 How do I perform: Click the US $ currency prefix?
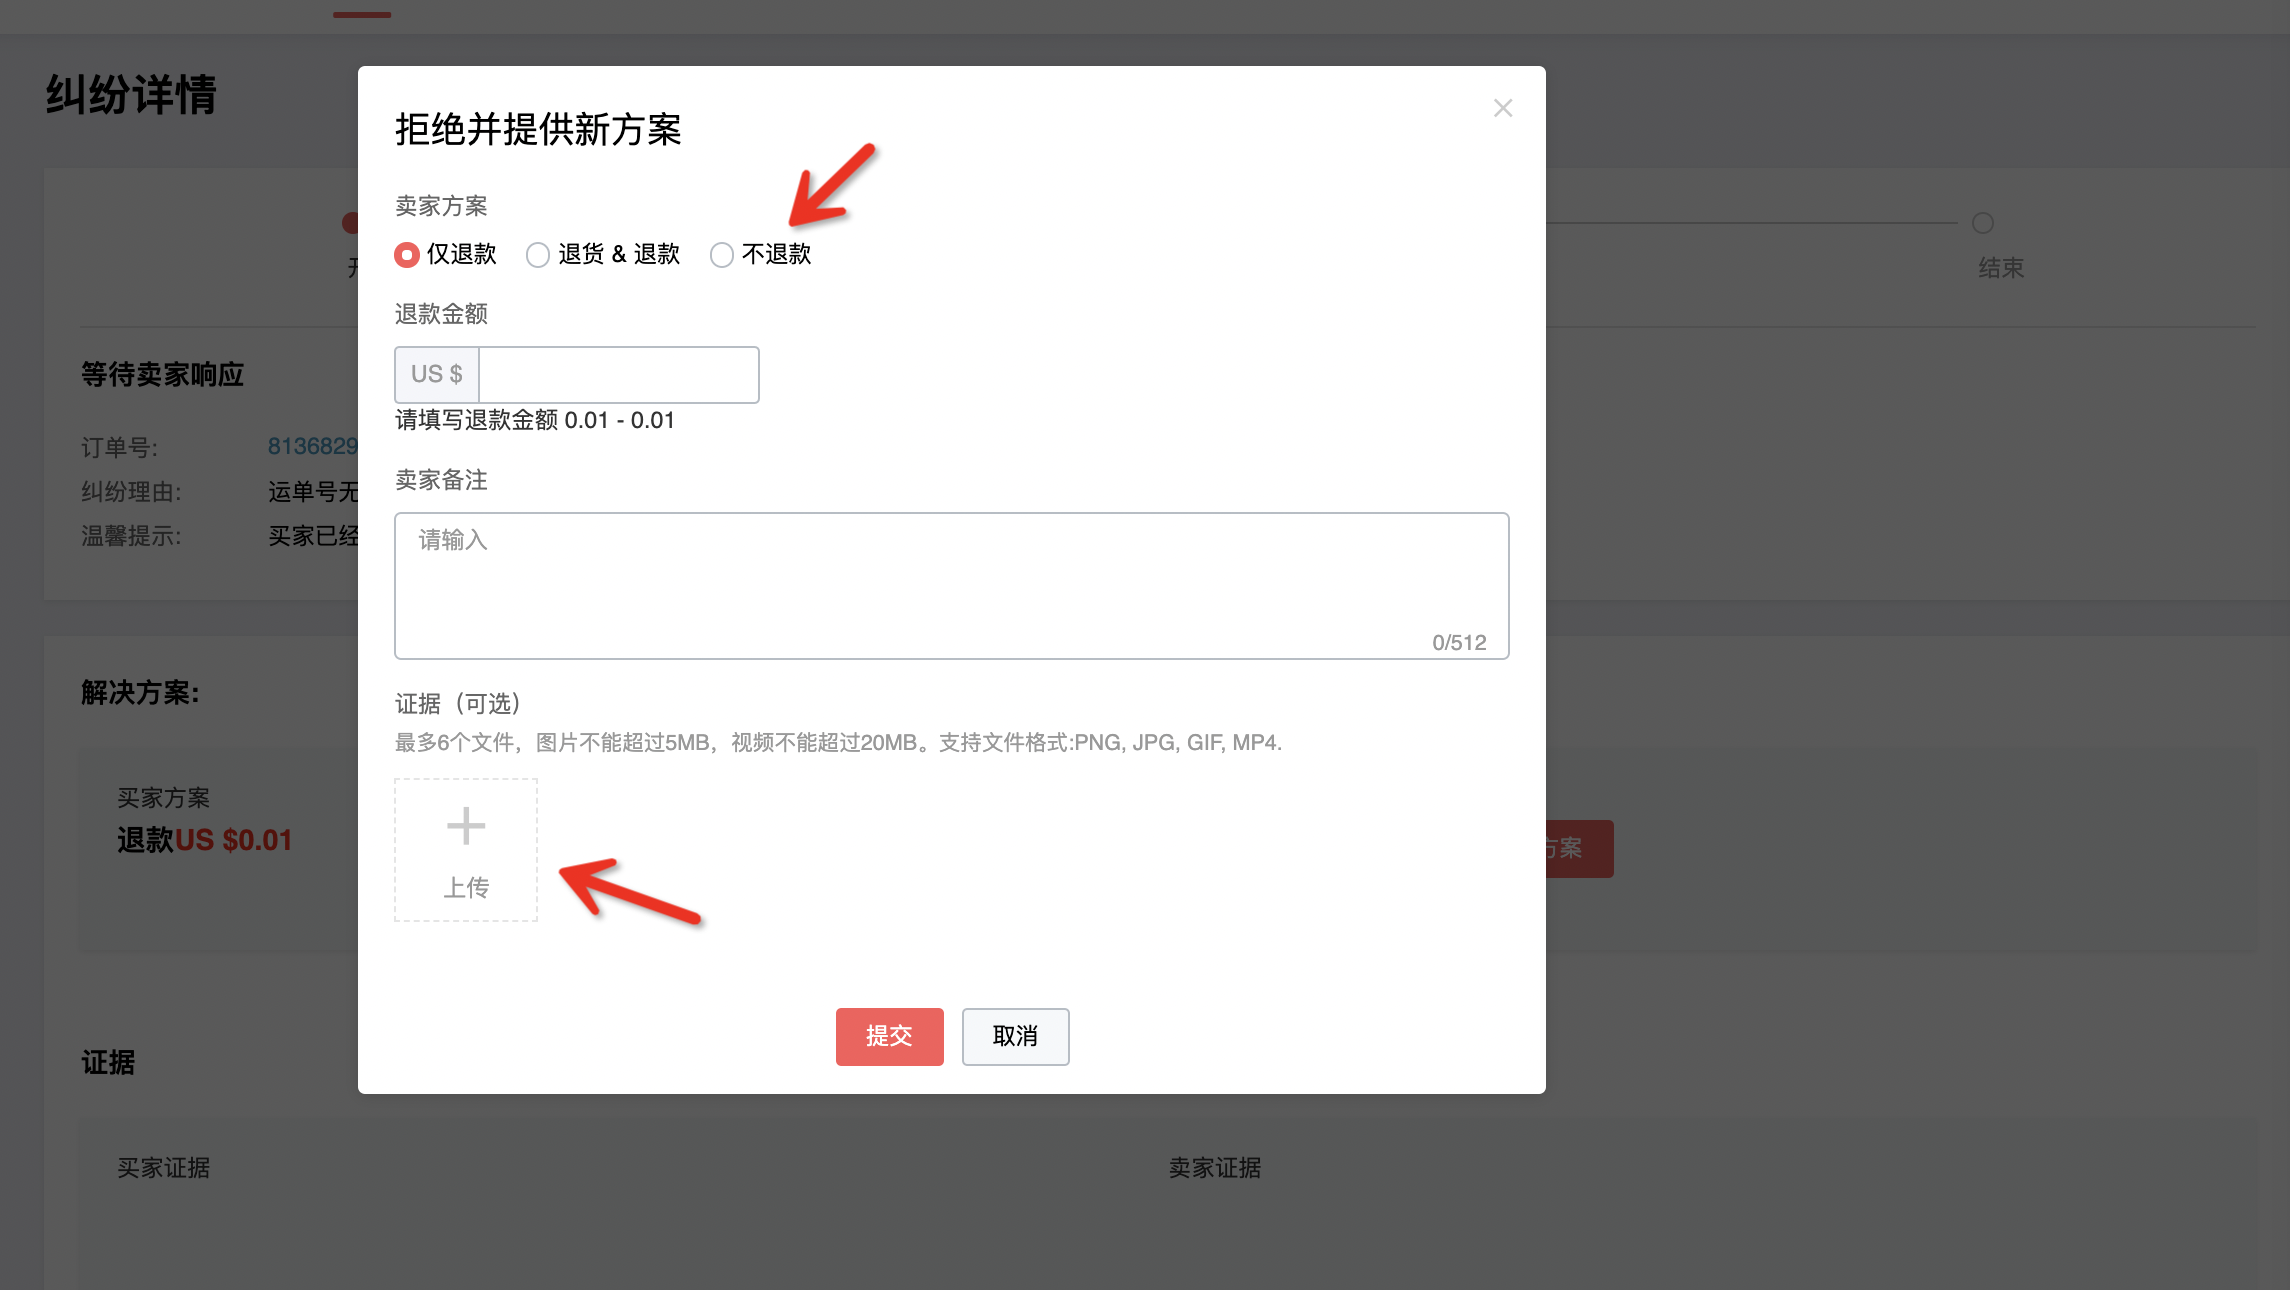coord(437,375)
